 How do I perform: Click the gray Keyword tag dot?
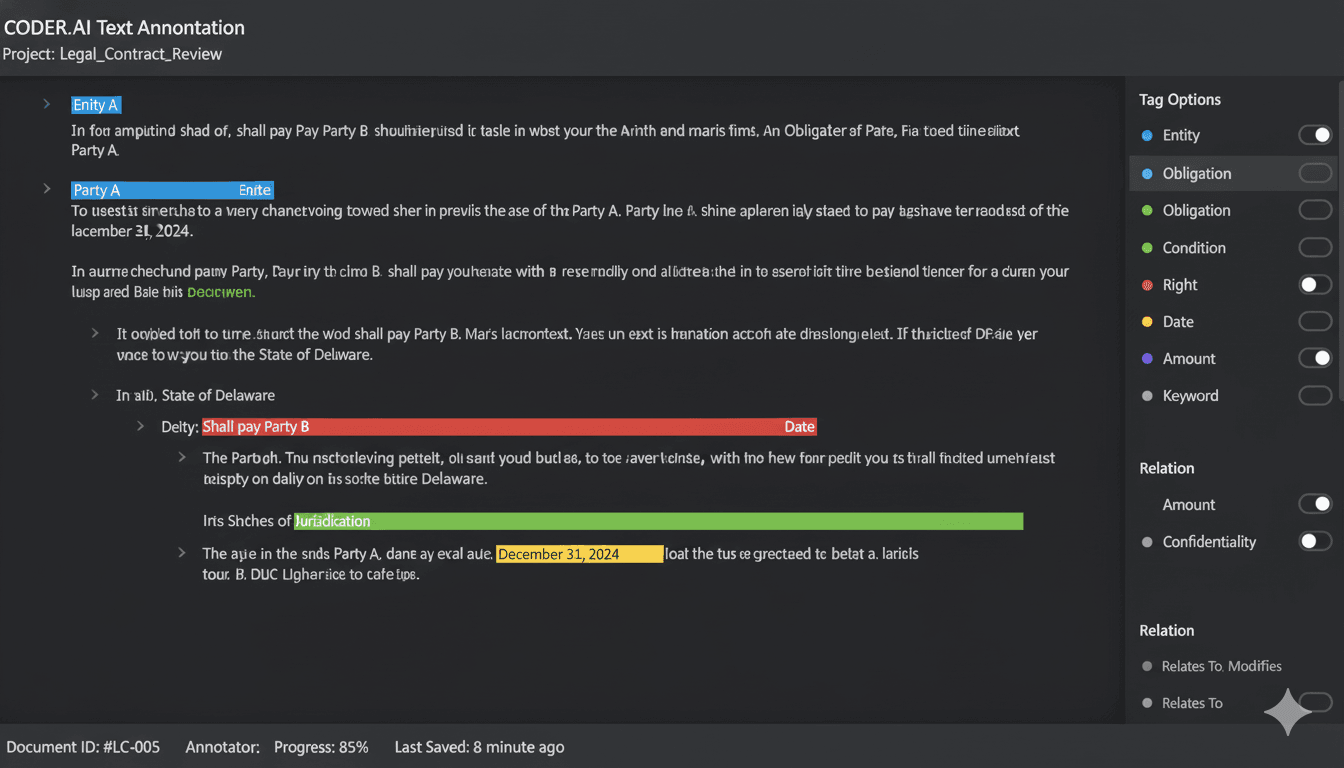point(1147,396)
